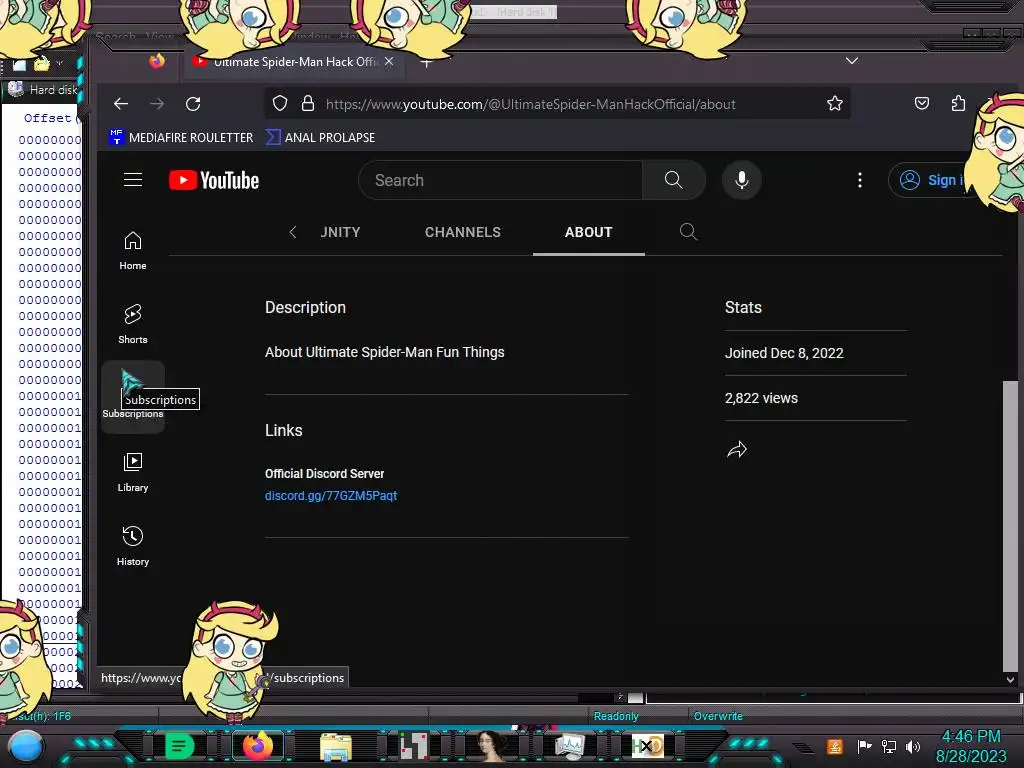The width and height of the screenshot is (1024, 768).
Task: Click the page vertical scrollbar thumb
Action: [1010, 526]
